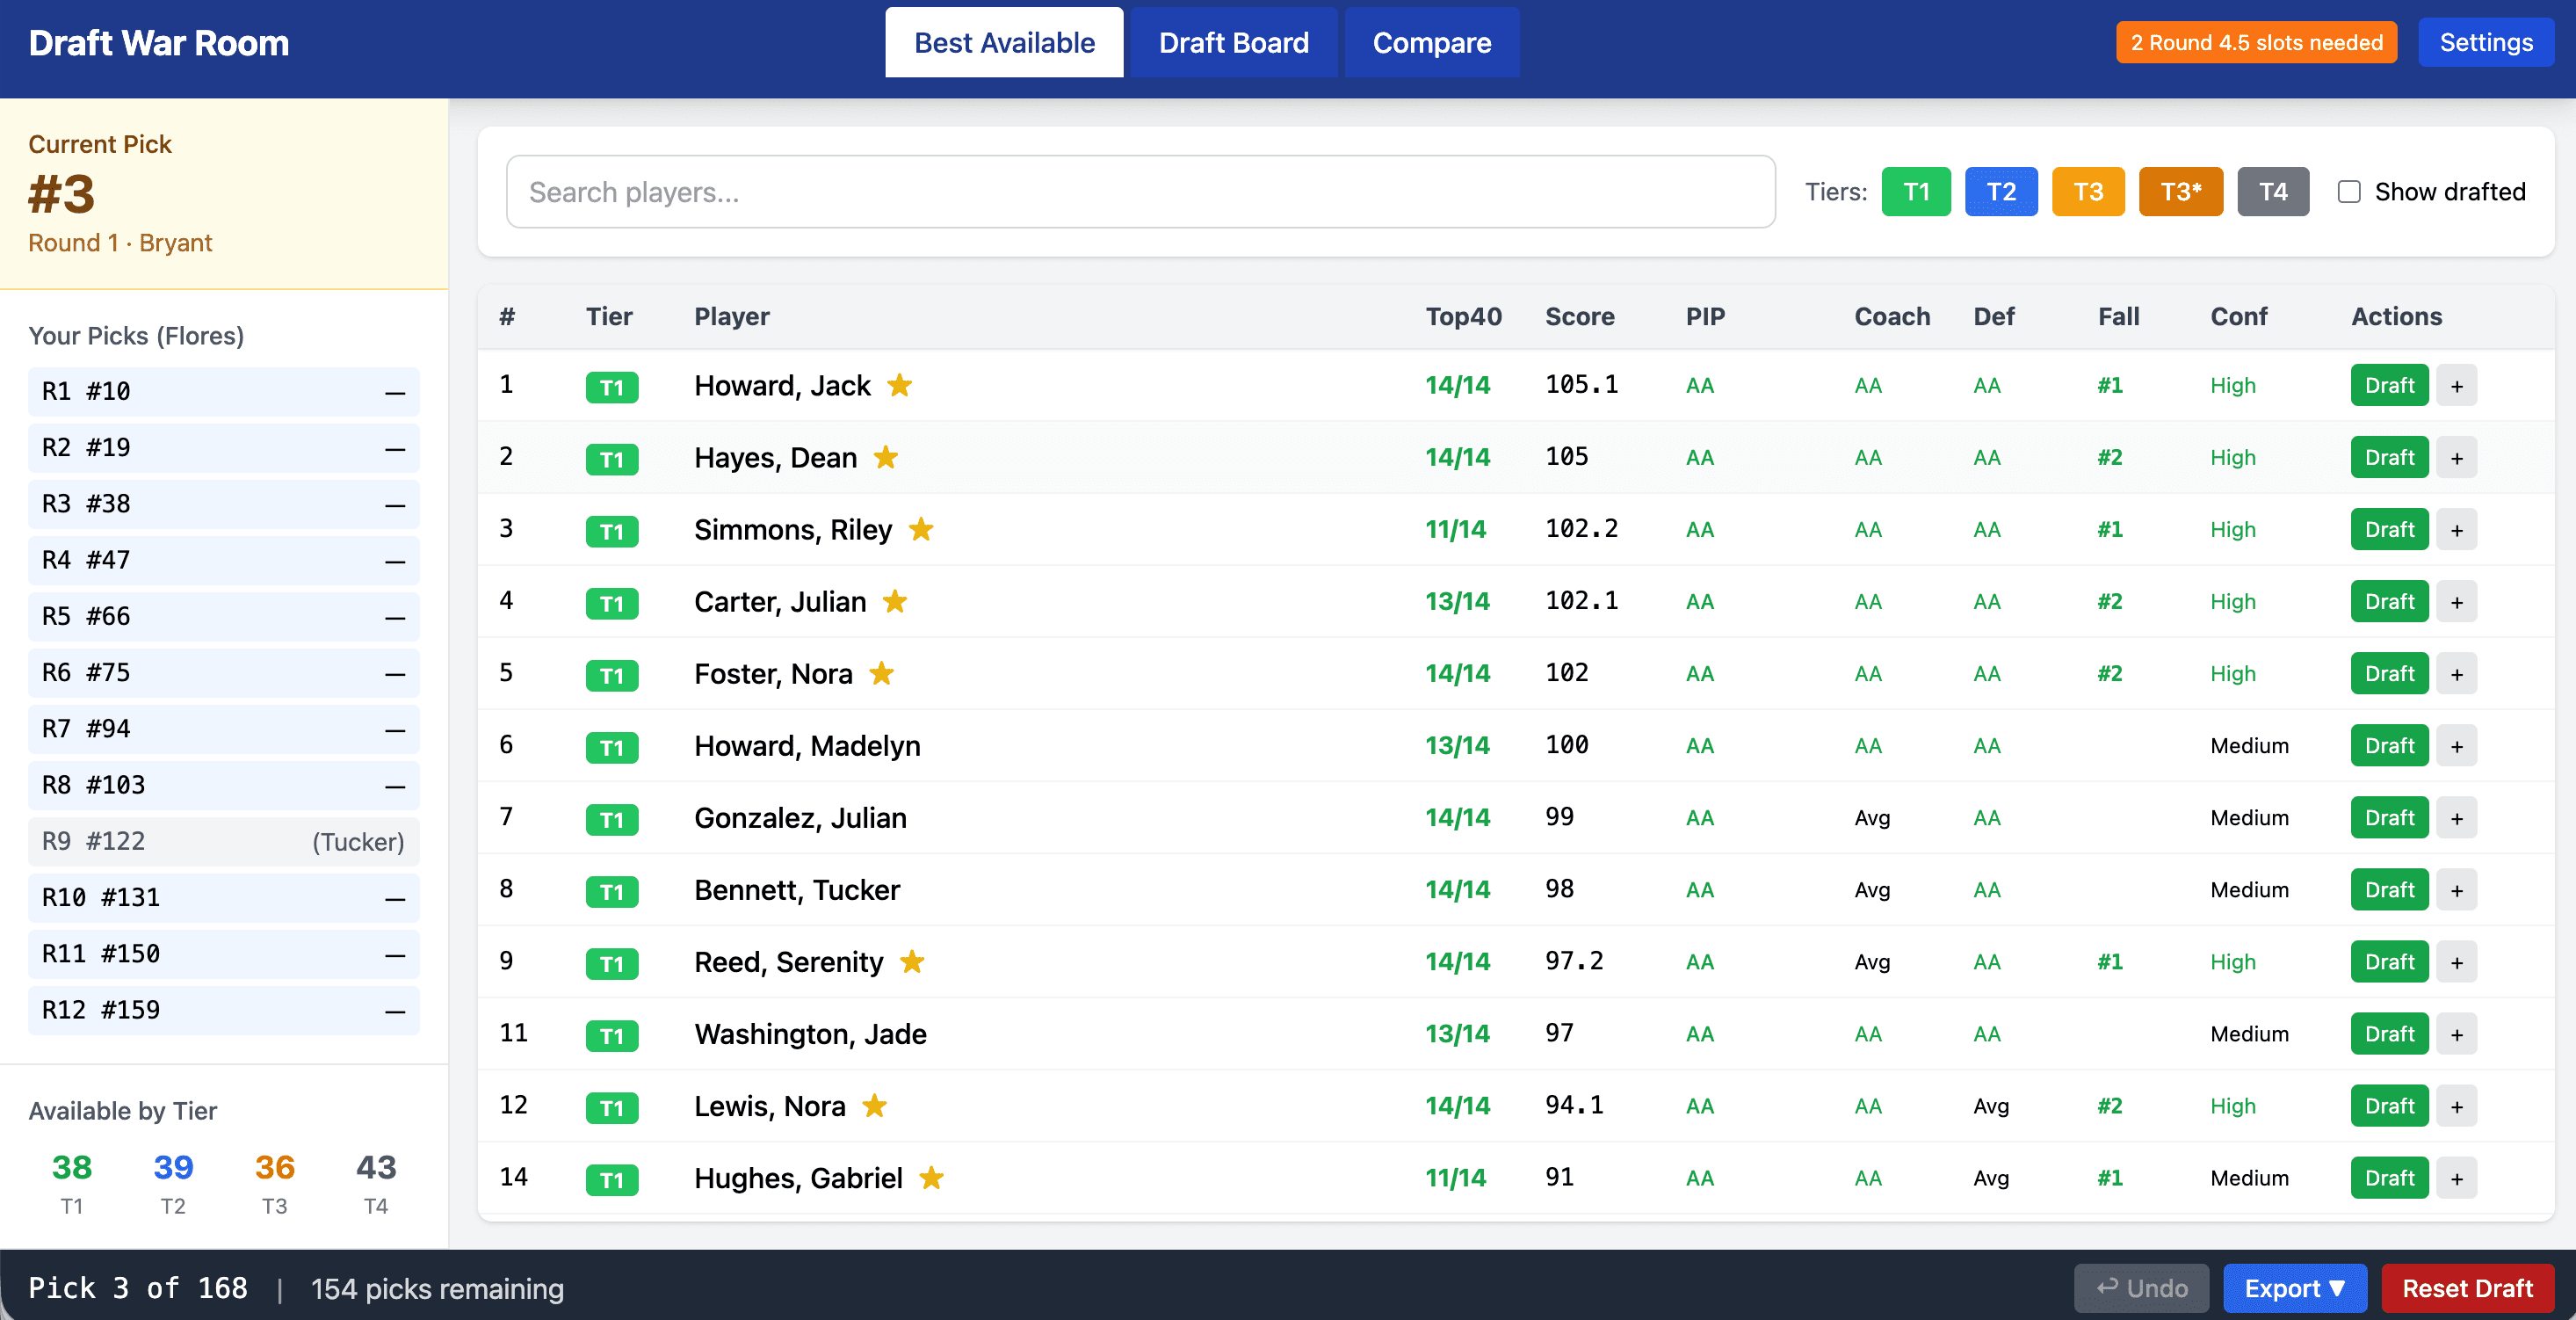This screenshot has height=1320, width=2576.
Task: Switch to the Draft Board tab
Action: point(1233,42)
